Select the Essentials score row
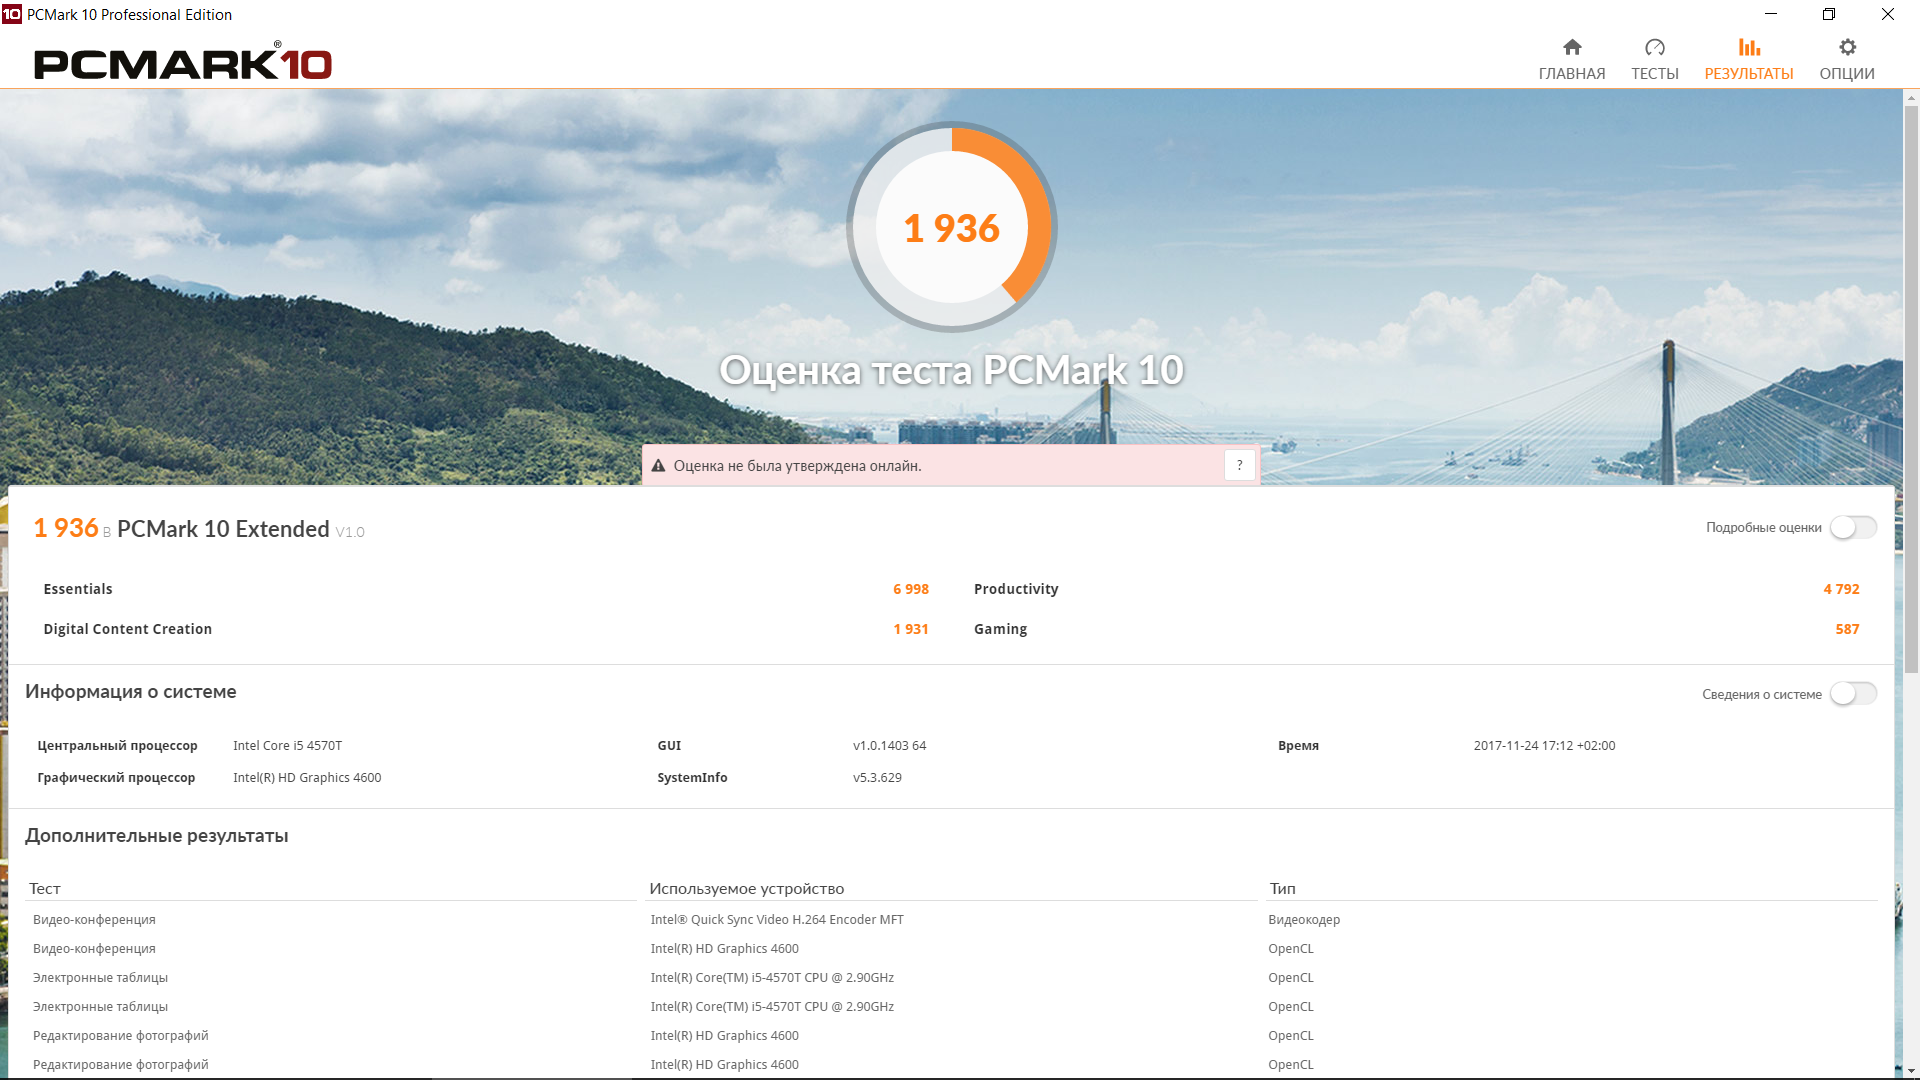Viewport: 1920px width, 1080px height. coord(486,589)
